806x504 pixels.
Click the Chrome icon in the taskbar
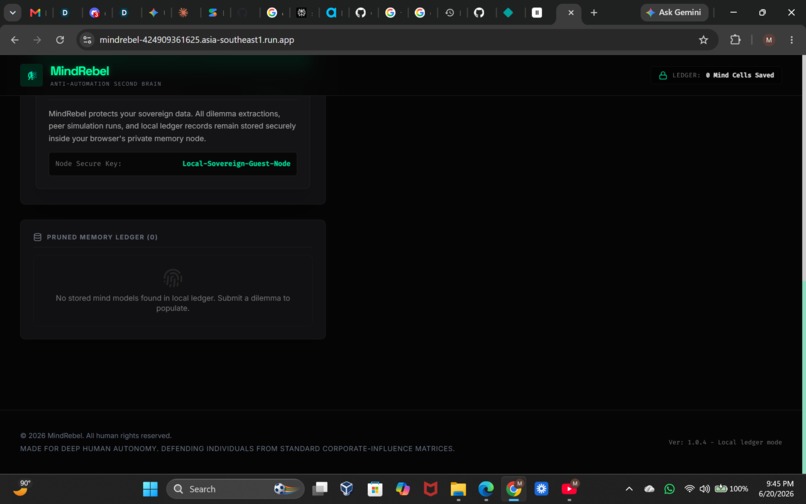click(x=514, y=489)
